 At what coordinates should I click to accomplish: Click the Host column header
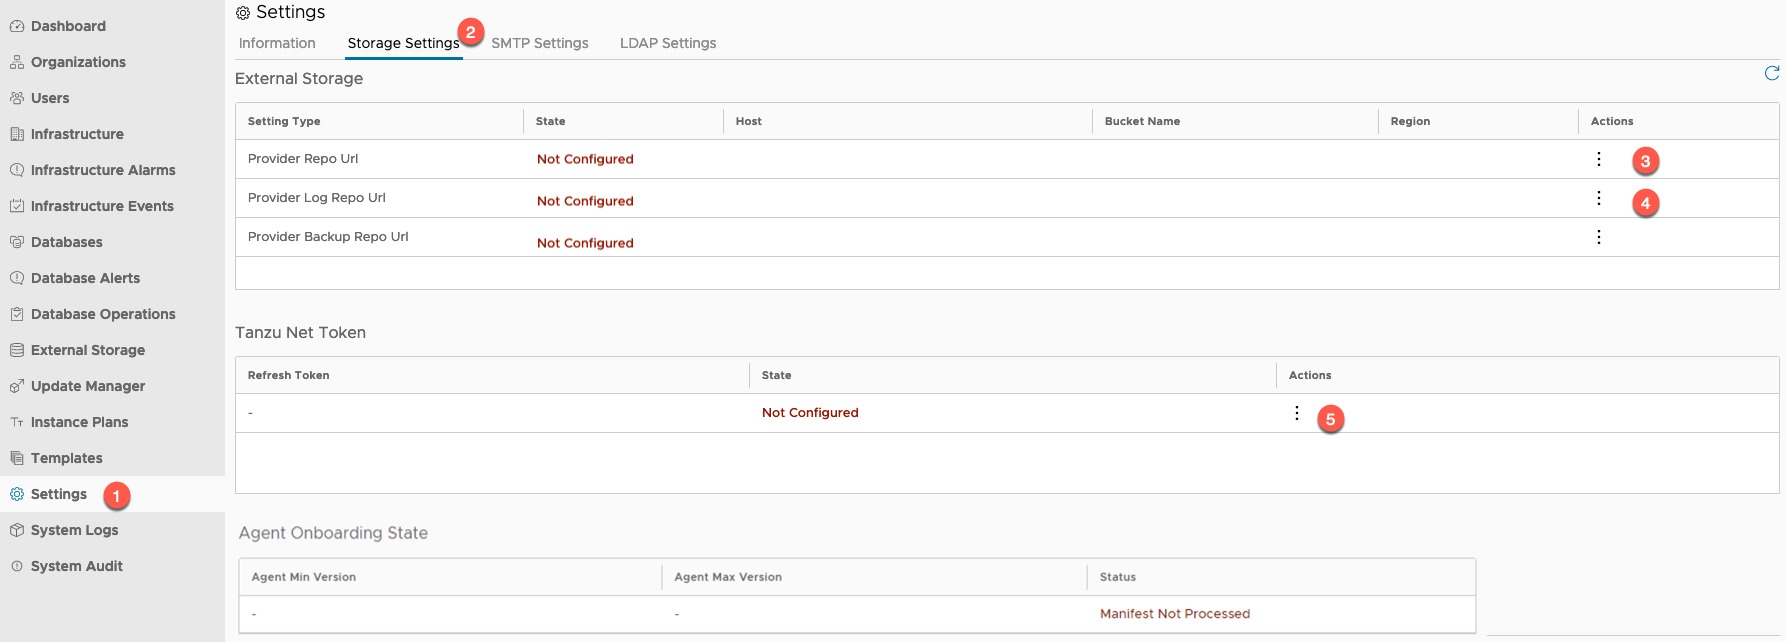click(748, 121)
